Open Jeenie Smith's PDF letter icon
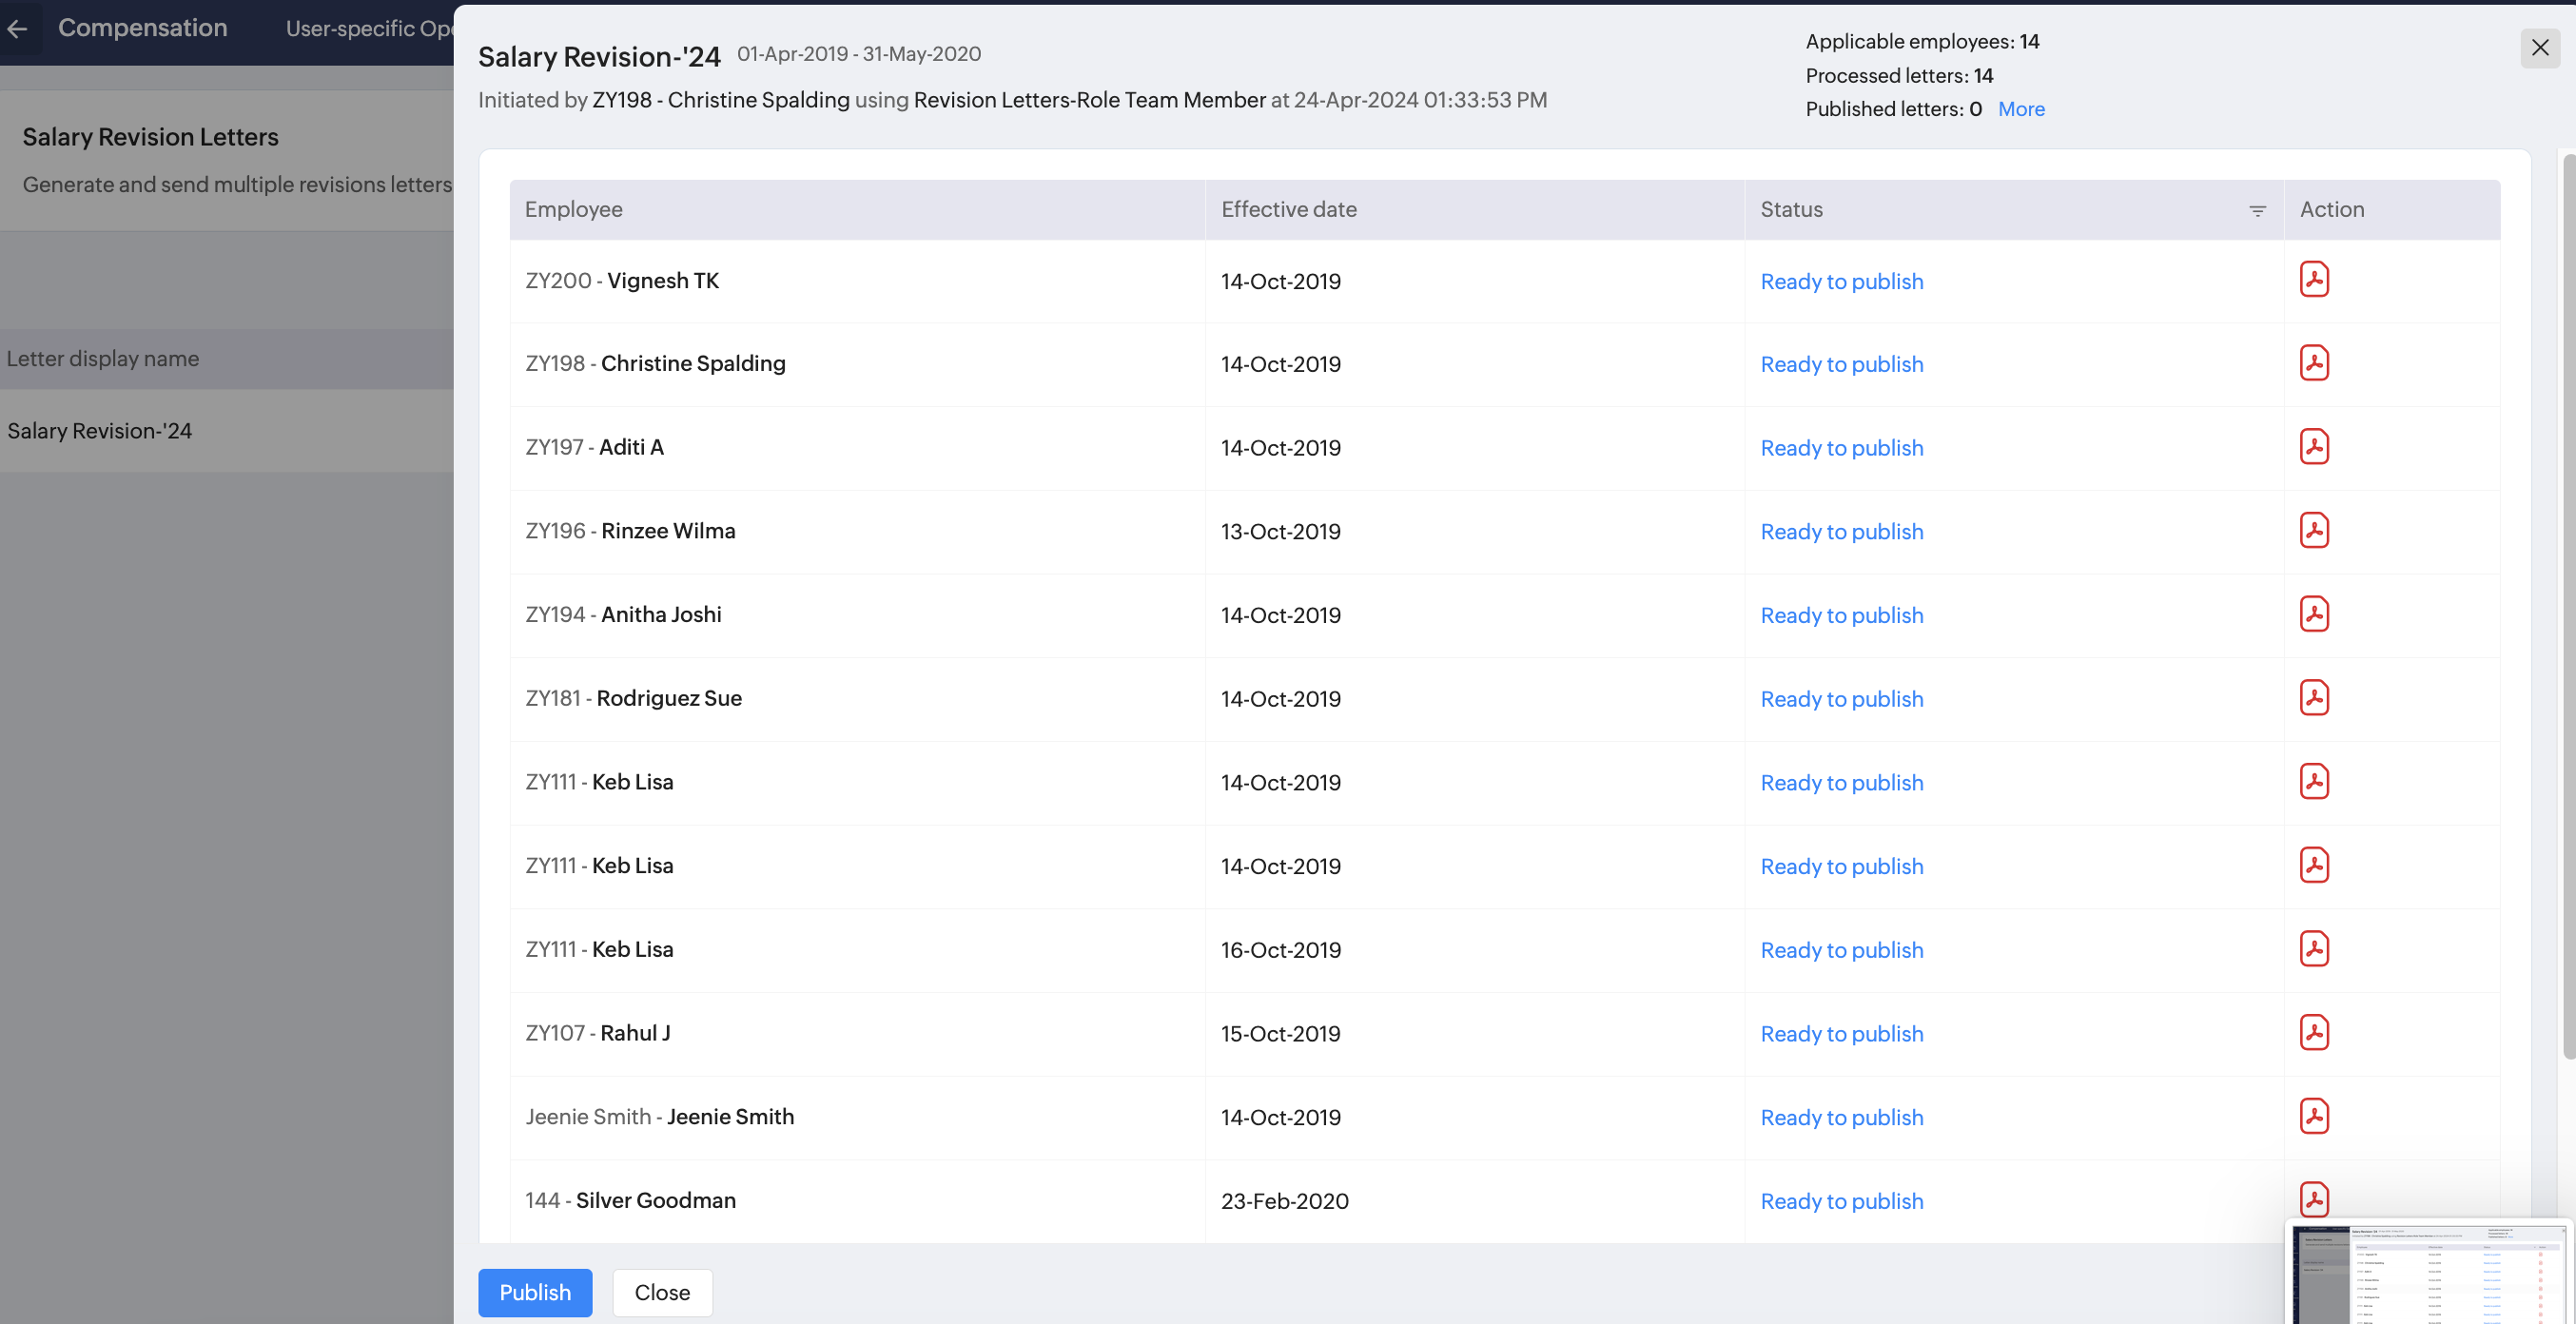The width and height of the screenshot is (2576, 1324). click(x=2313, y=1116)
